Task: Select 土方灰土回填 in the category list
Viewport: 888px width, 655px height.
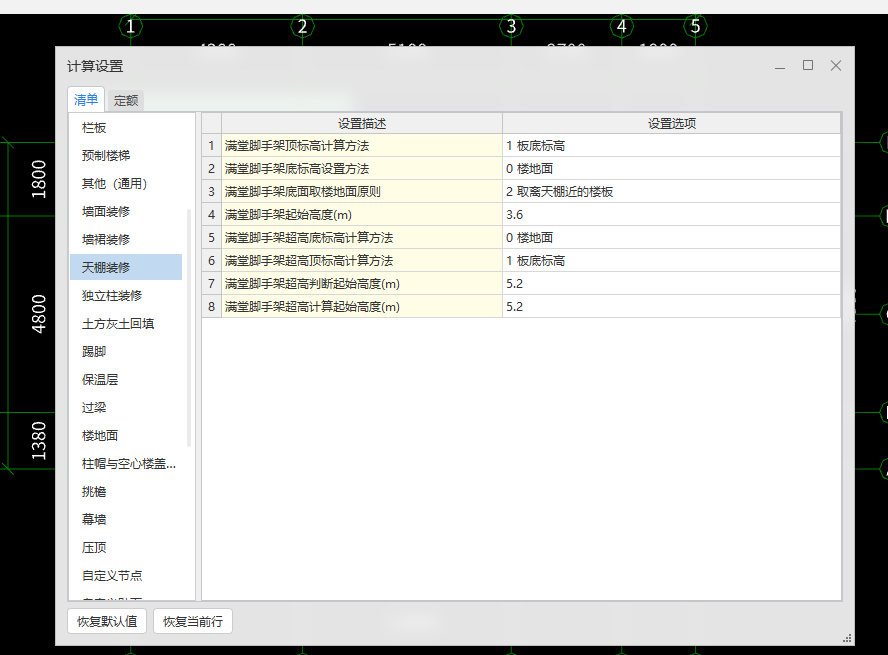Action: pos(126,324)
